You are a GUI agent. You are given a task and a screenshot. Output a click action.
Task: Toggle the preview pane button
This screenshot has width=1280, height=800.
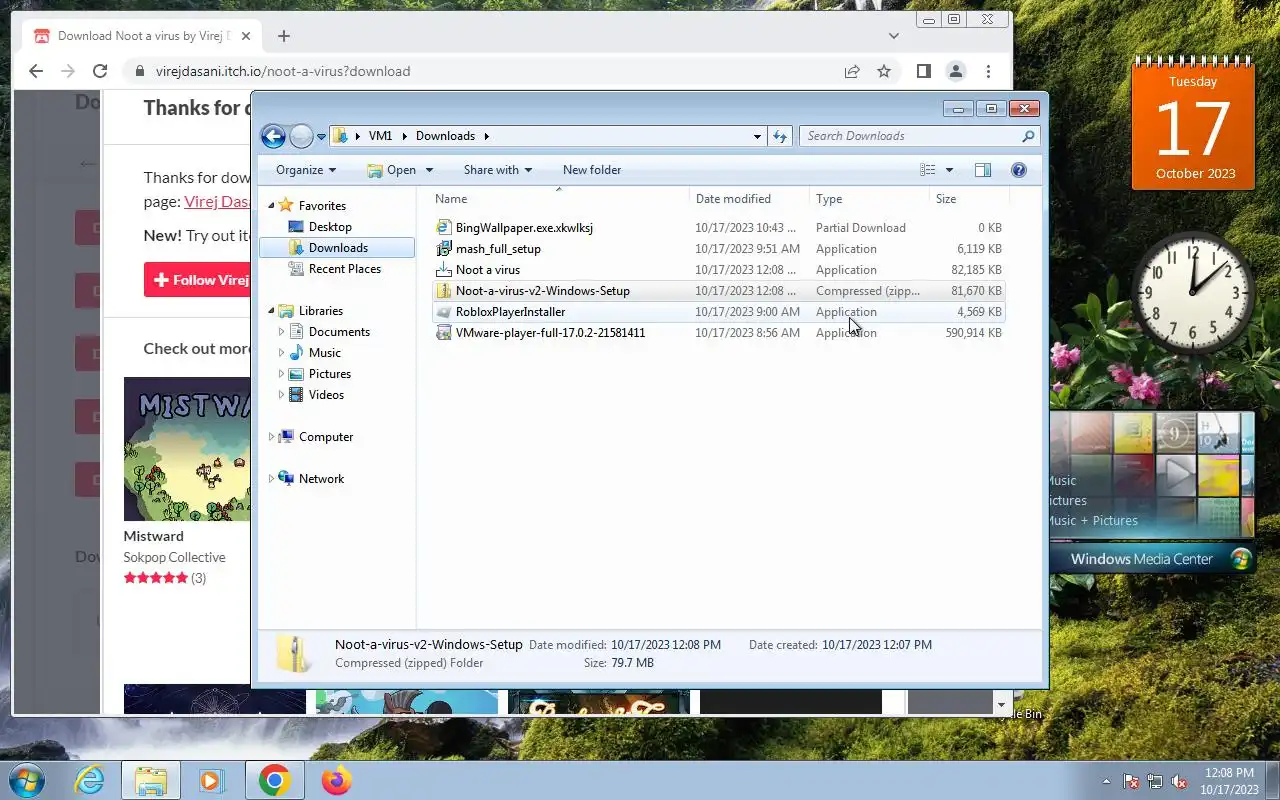(983, 170)
